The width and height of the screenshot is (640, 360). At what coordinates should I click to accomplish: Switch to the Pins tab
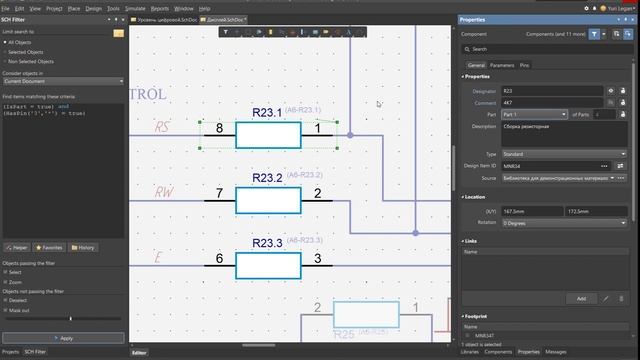click(524, 65)
